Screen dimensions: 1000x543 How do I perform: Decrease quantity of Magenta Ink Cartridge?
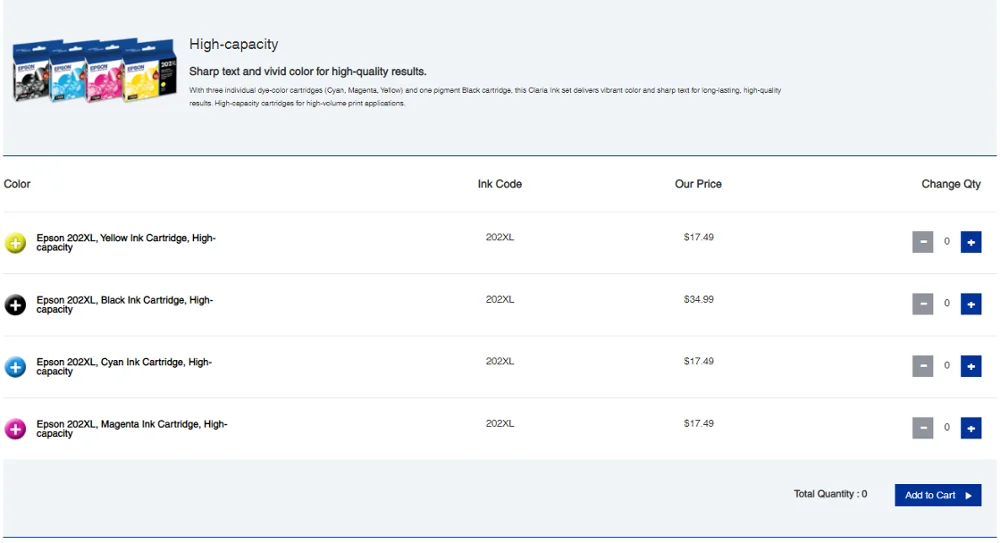point(923,428)
